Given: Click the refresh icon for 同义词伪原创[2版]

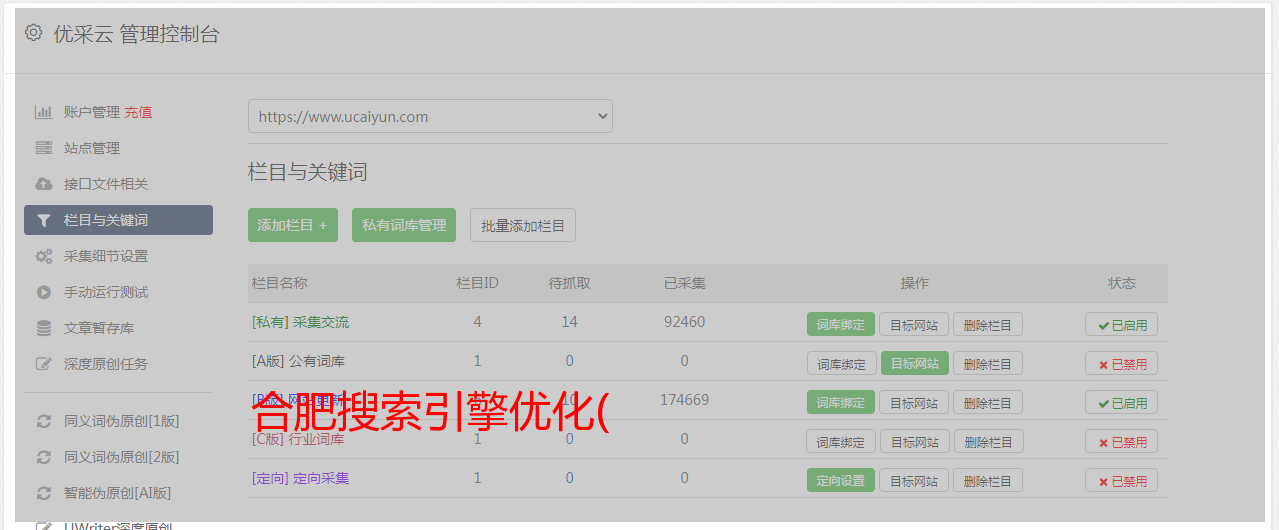Looking at the screenshot, I should point(44,457).
